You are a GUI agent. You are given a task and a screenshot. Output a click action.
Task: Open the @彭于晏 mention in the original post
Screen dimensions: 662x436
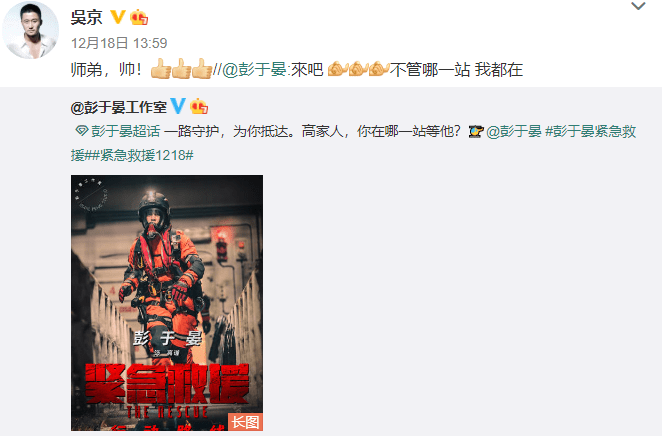[x=514, y=131]
